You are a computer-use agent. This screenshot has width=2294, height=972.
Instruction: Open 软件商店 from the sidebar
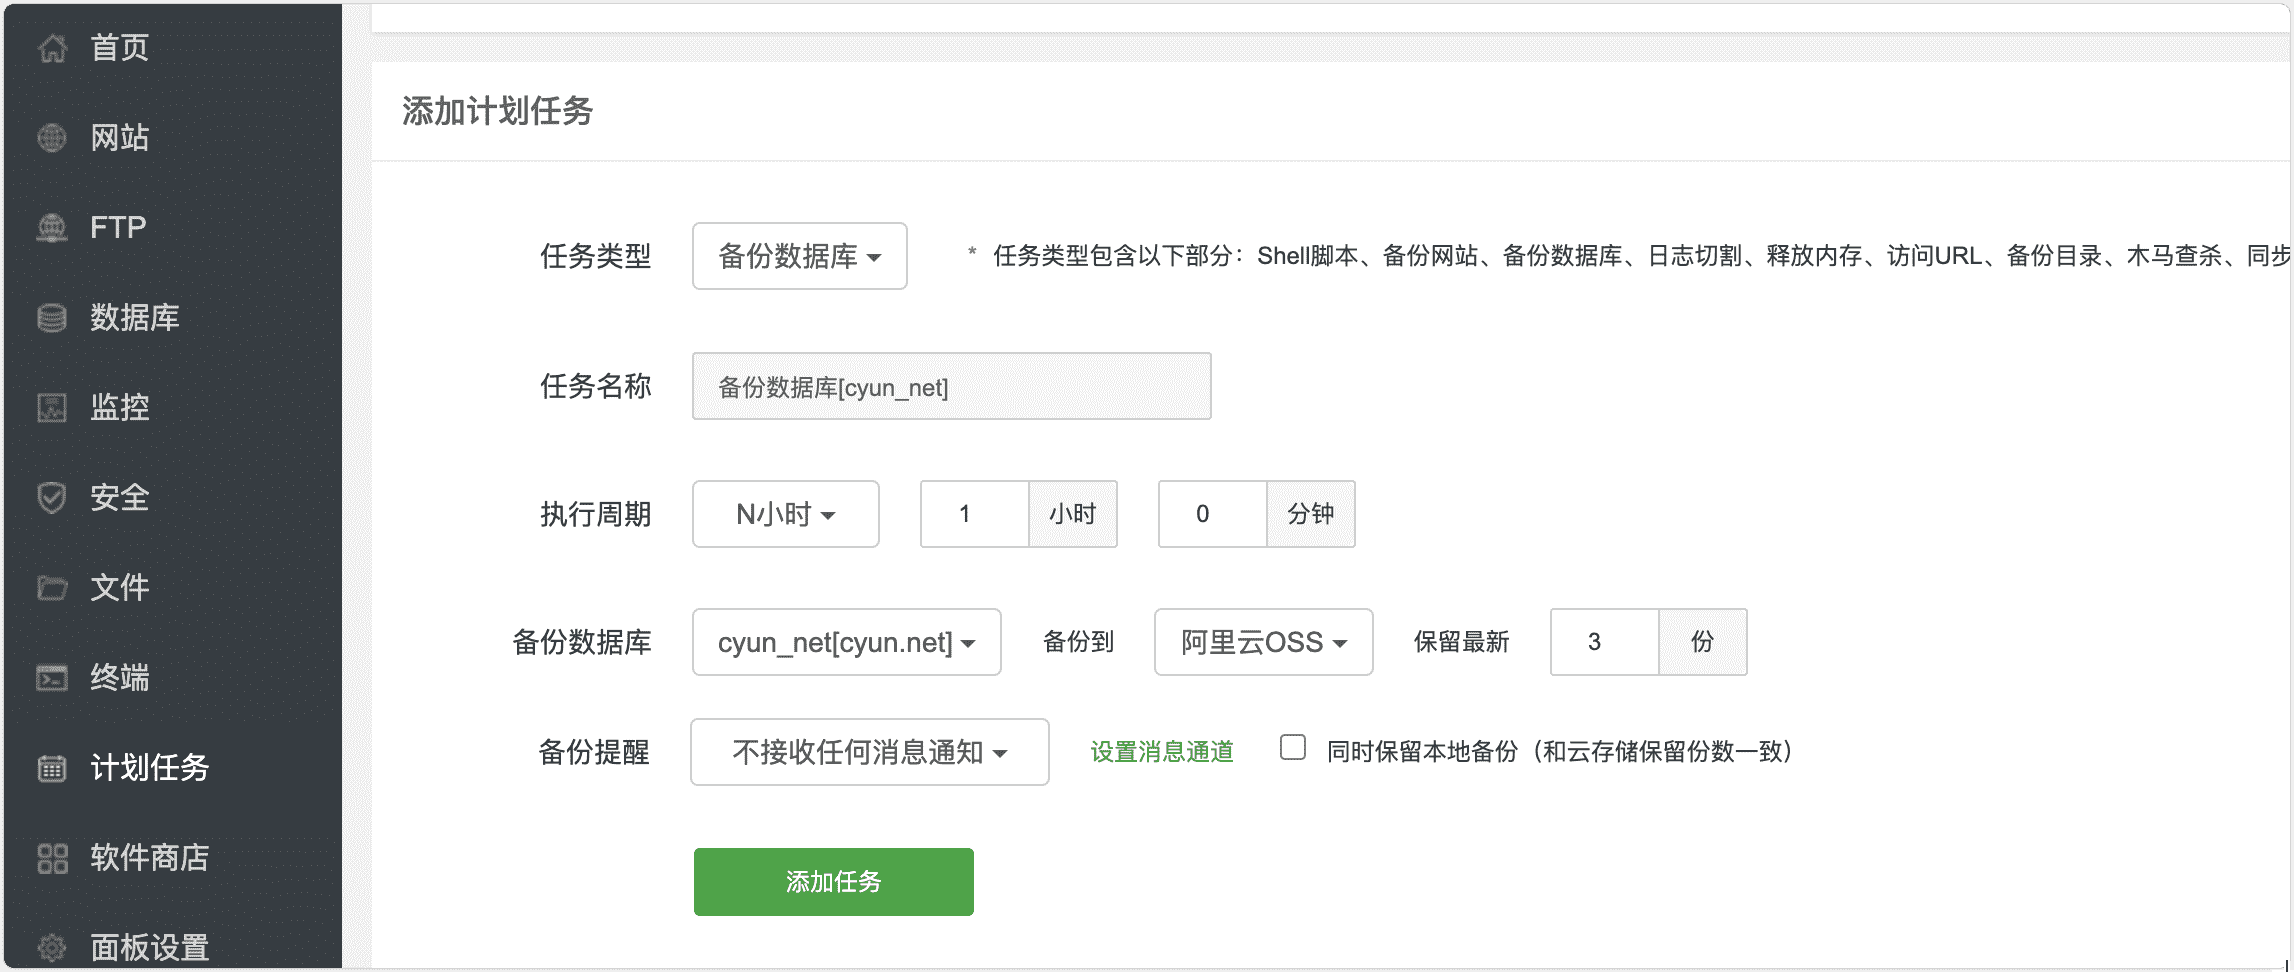tap(148, 857)
